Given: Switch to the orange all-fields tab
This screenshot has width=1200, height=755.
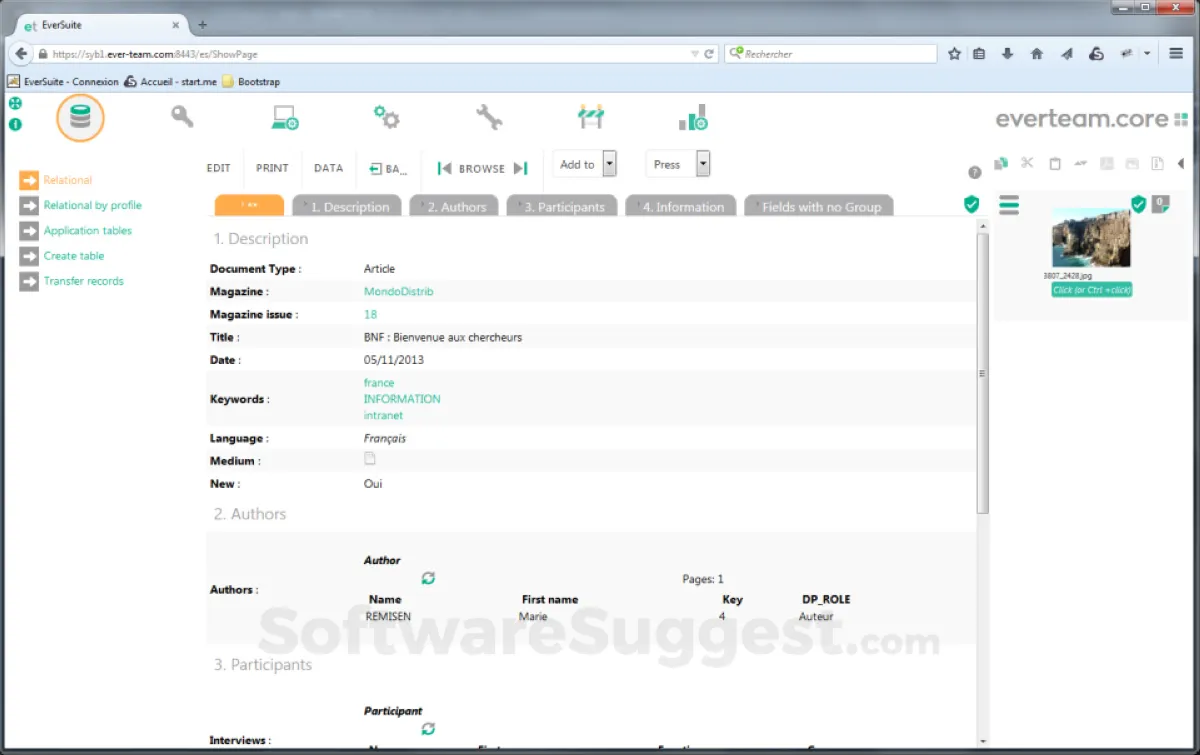Looking at the screenshot, I should coord(250,206).
